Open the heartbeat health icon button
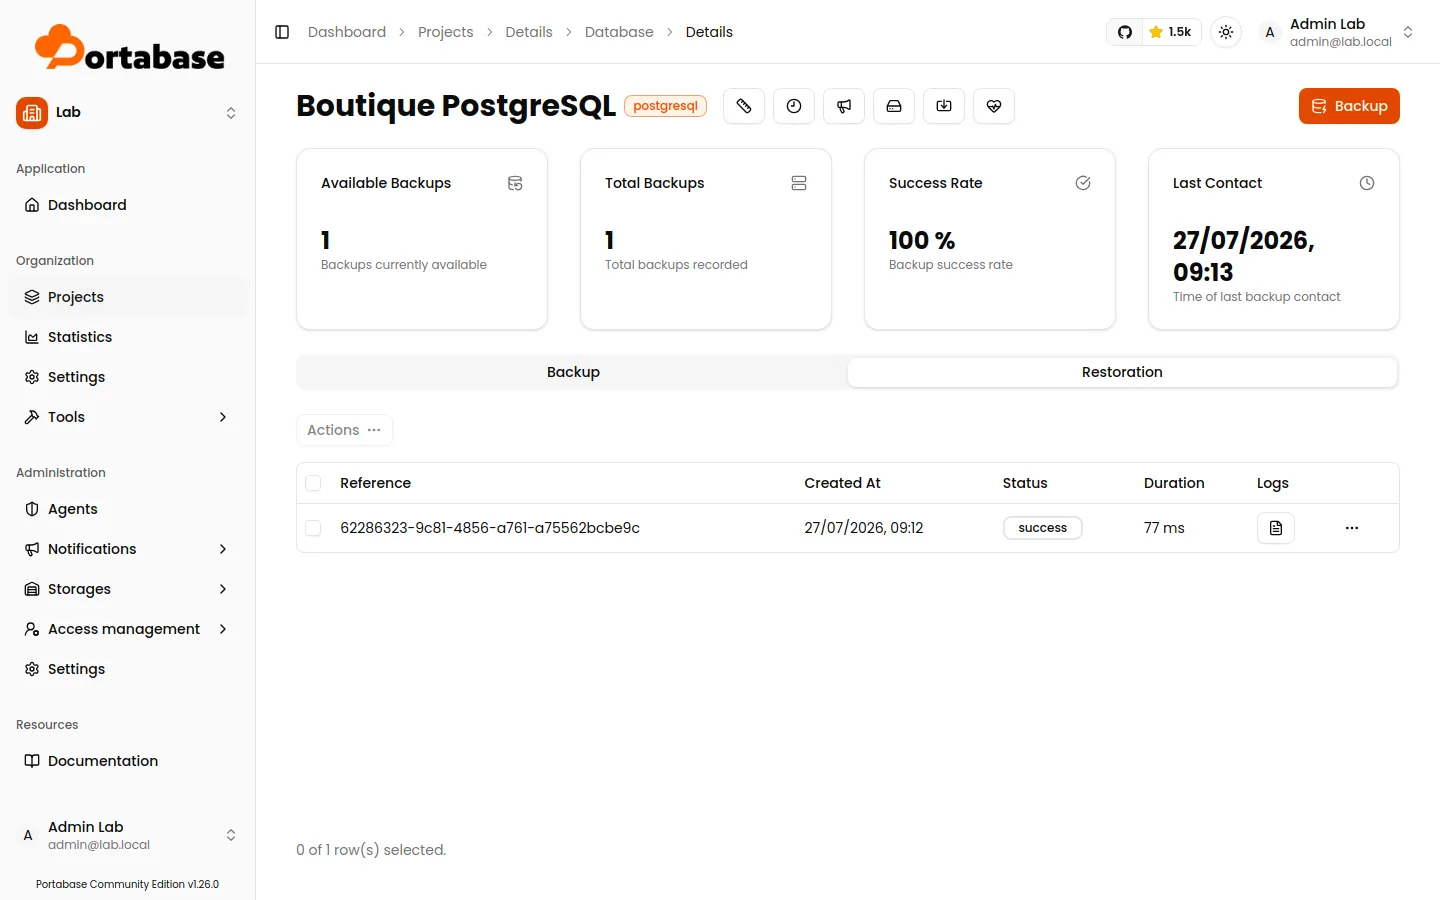The image size is (1440, 900). [994, 106]
